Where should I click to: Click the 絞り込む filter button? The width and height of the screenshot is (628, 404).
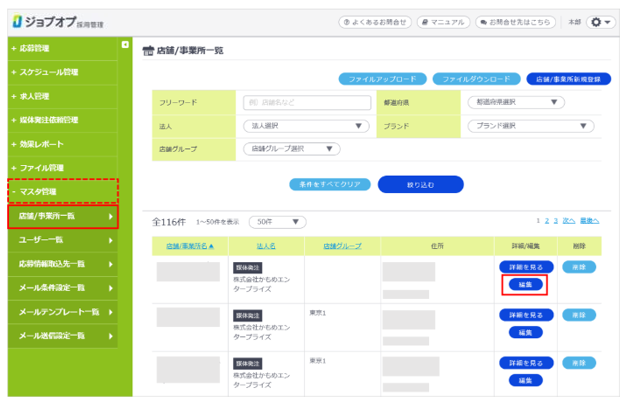click(420, 184)
